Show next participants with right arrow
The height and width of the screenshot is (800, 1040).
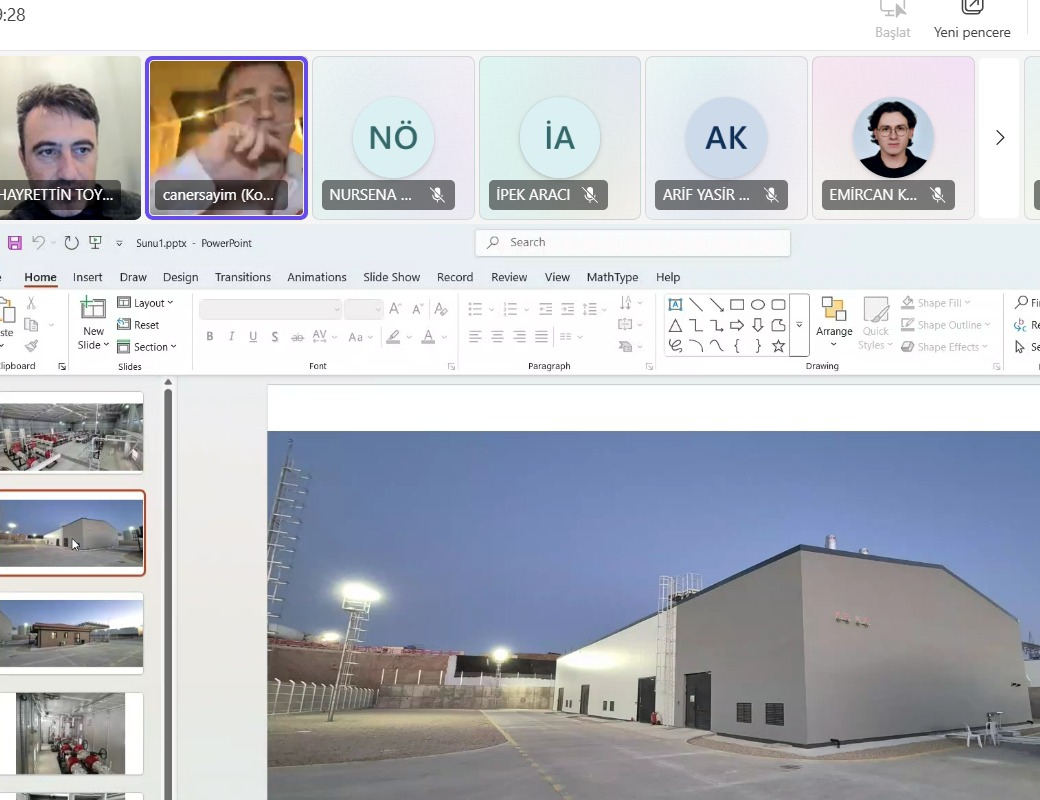999,138
